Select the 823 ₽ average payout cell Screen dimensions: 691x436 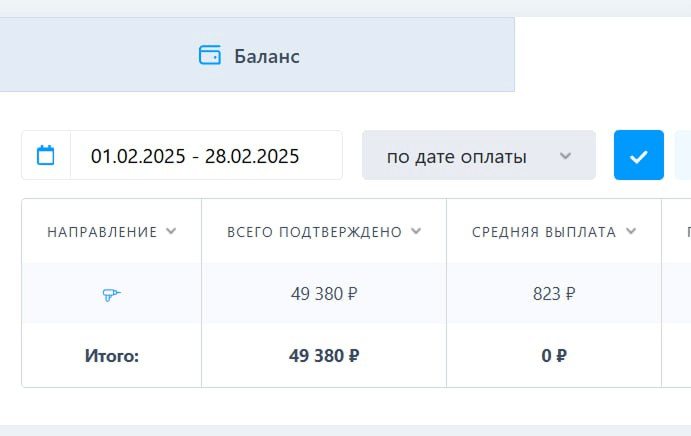coord(554,294)
